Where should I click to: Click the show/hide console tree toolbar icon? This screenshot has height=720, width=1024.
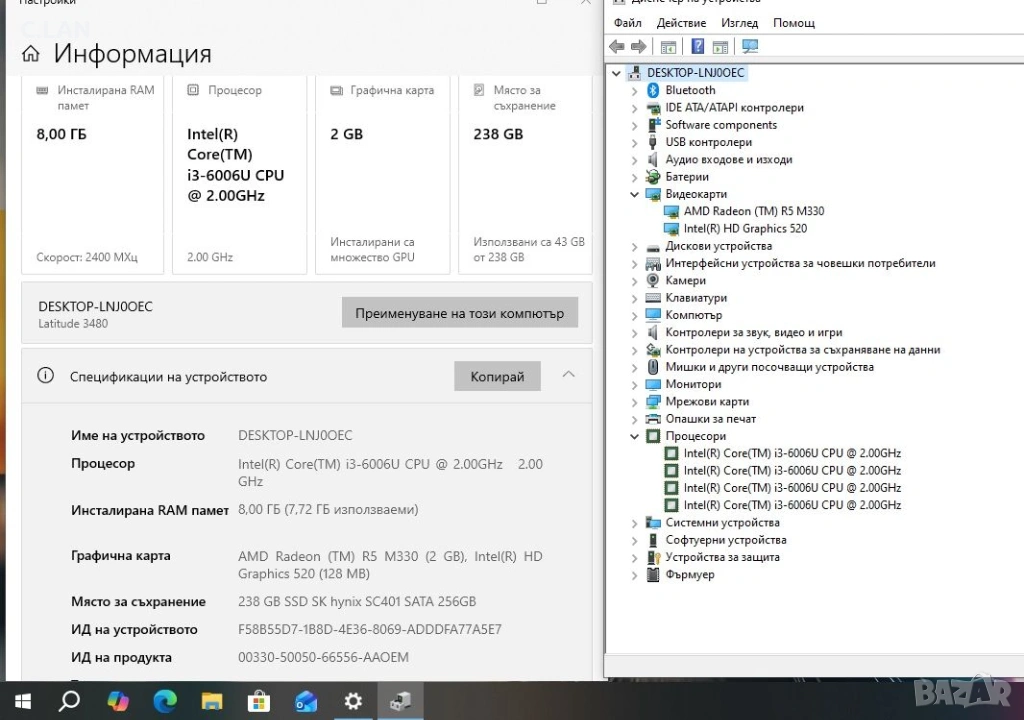click(668, 47)
